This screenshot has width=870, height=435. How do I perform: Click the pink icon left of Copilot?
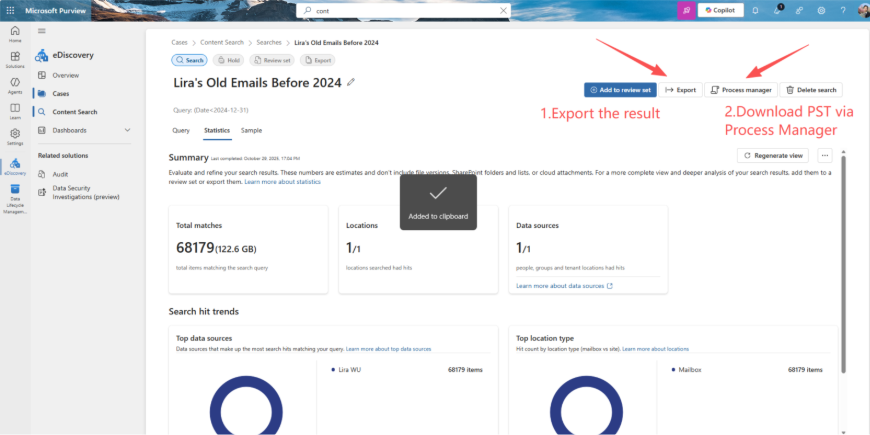click(x=686, y=10)
